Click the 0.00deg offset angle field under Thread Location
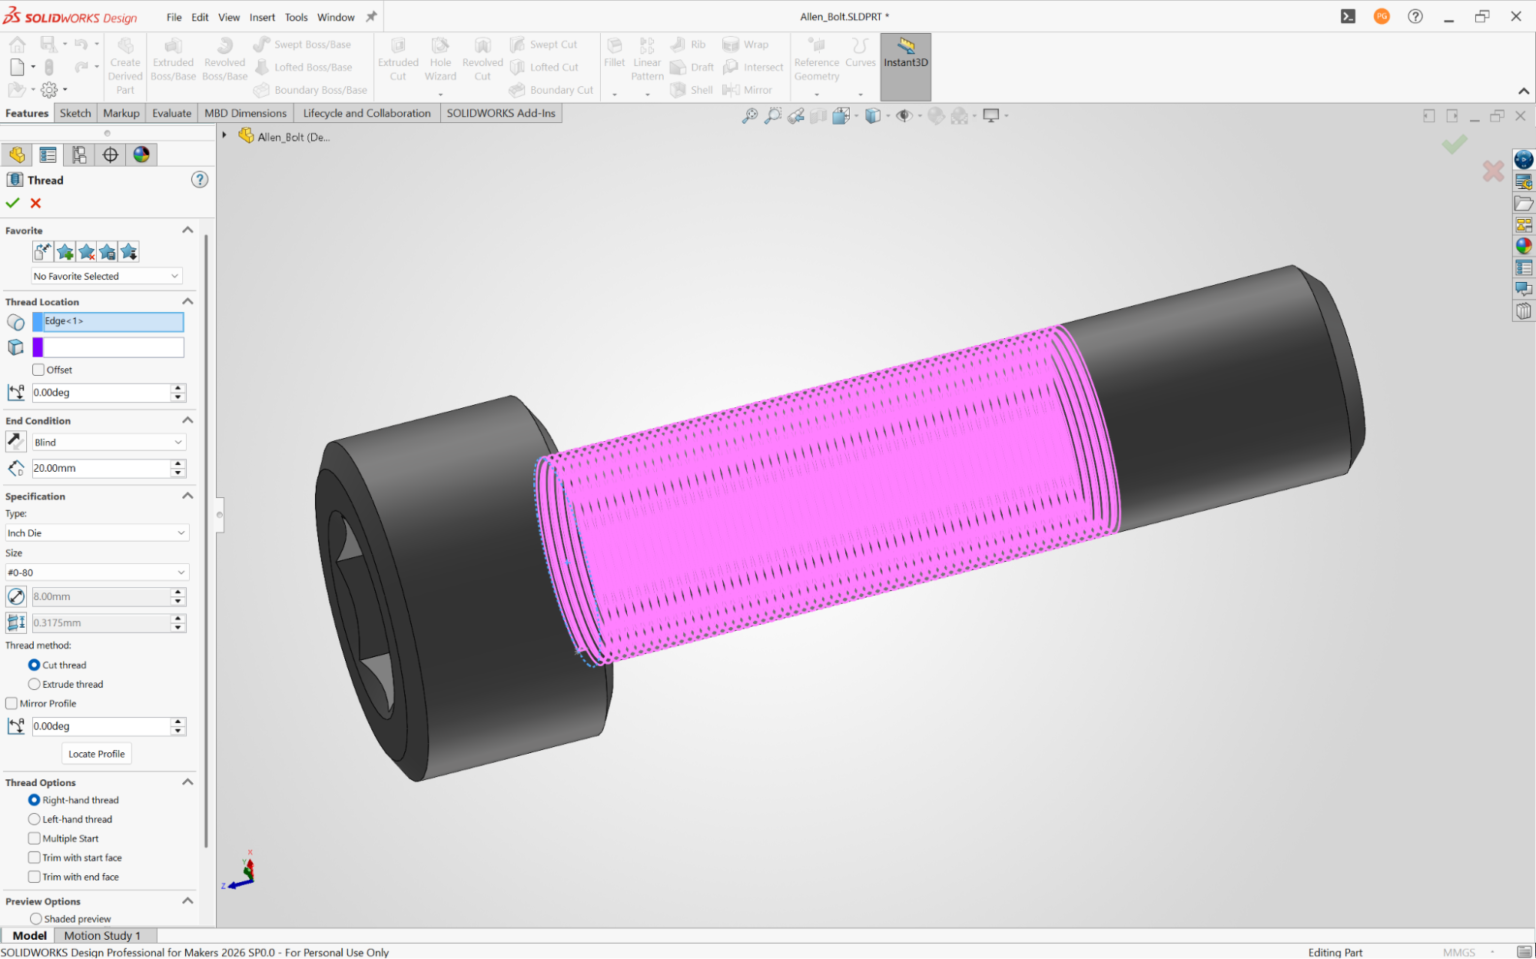The image size is (1536, 959). coord(101,393)
